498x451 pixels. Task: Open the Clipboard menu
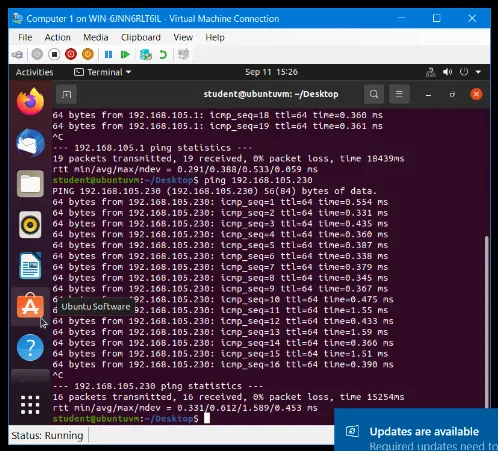pyautogui.click(x=141, y=37)
